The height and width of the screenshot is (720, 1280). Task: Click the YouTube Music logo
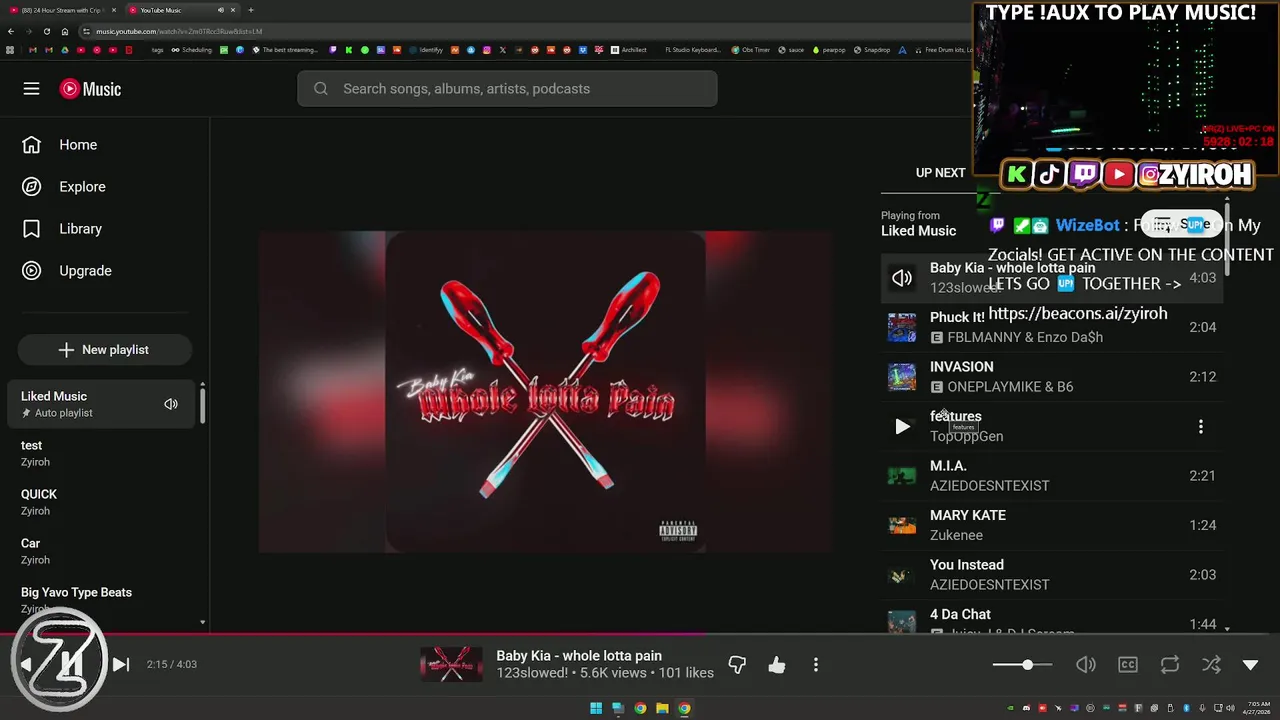coord(90,89)
